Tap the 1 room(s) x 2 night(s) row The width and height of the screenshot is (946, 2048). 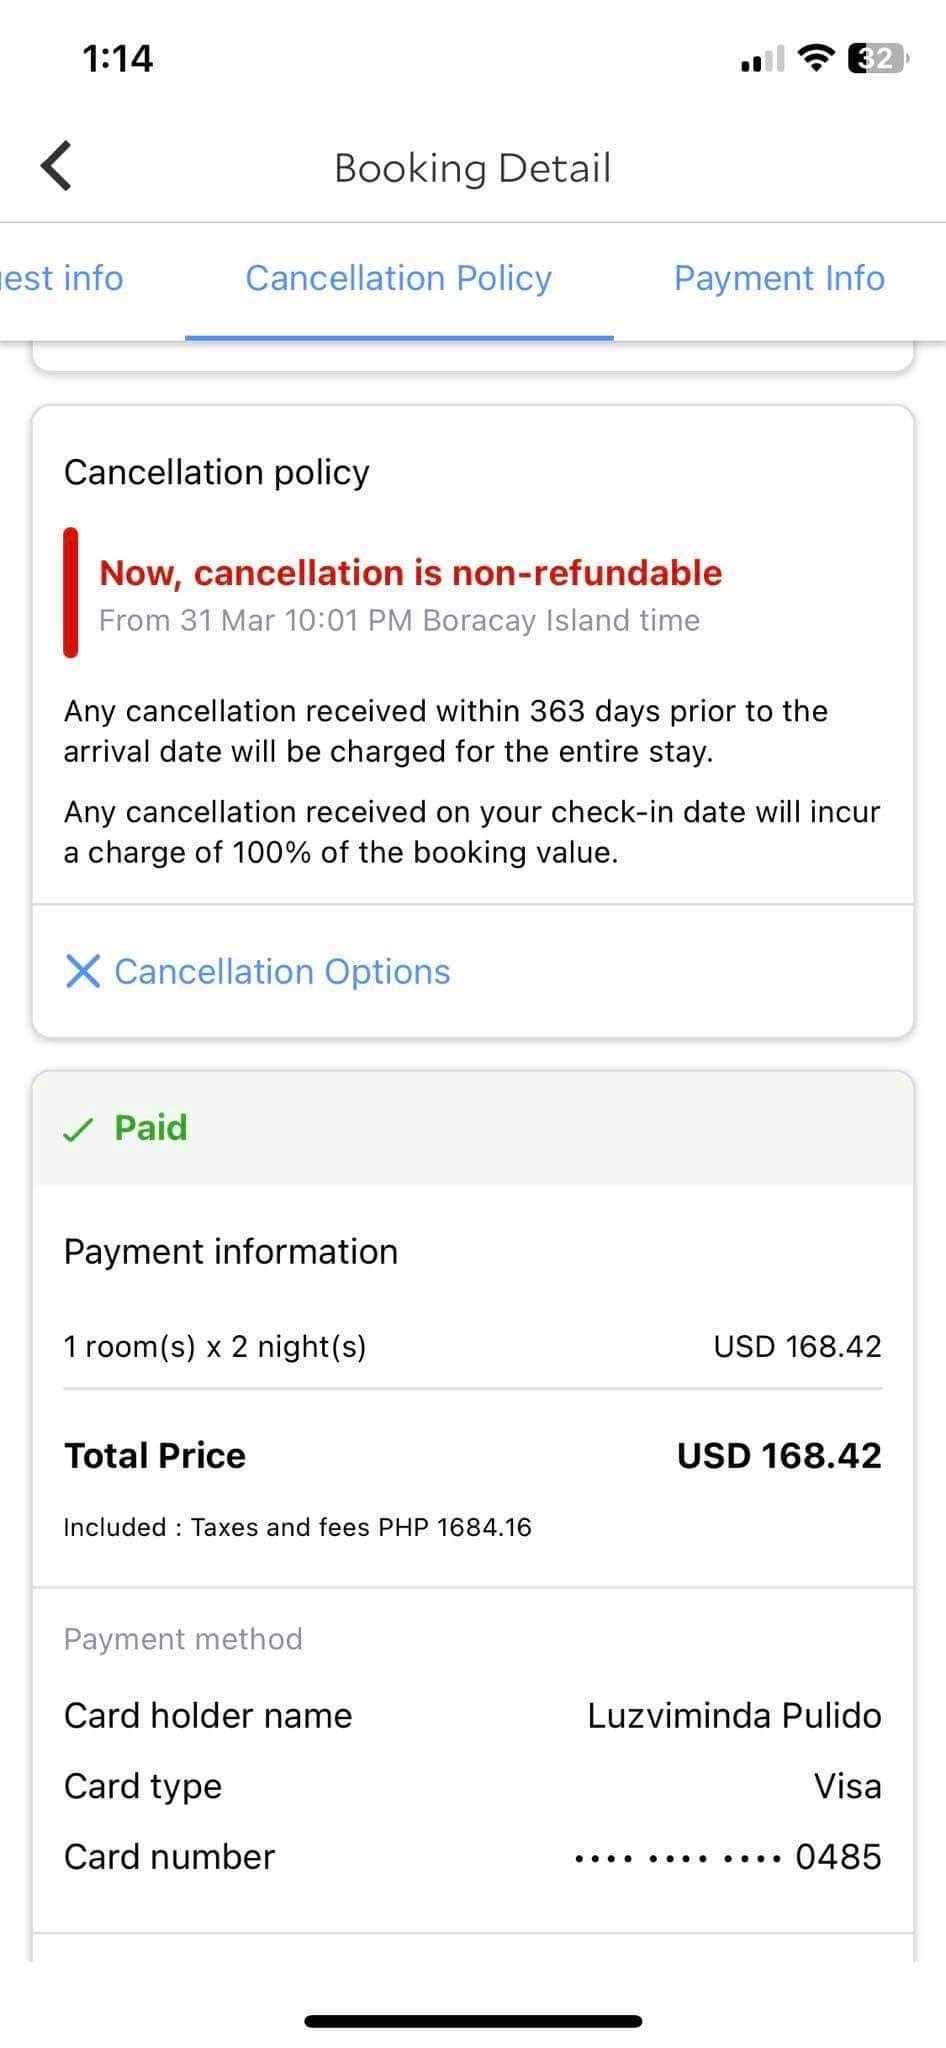tap(215, 1347)
